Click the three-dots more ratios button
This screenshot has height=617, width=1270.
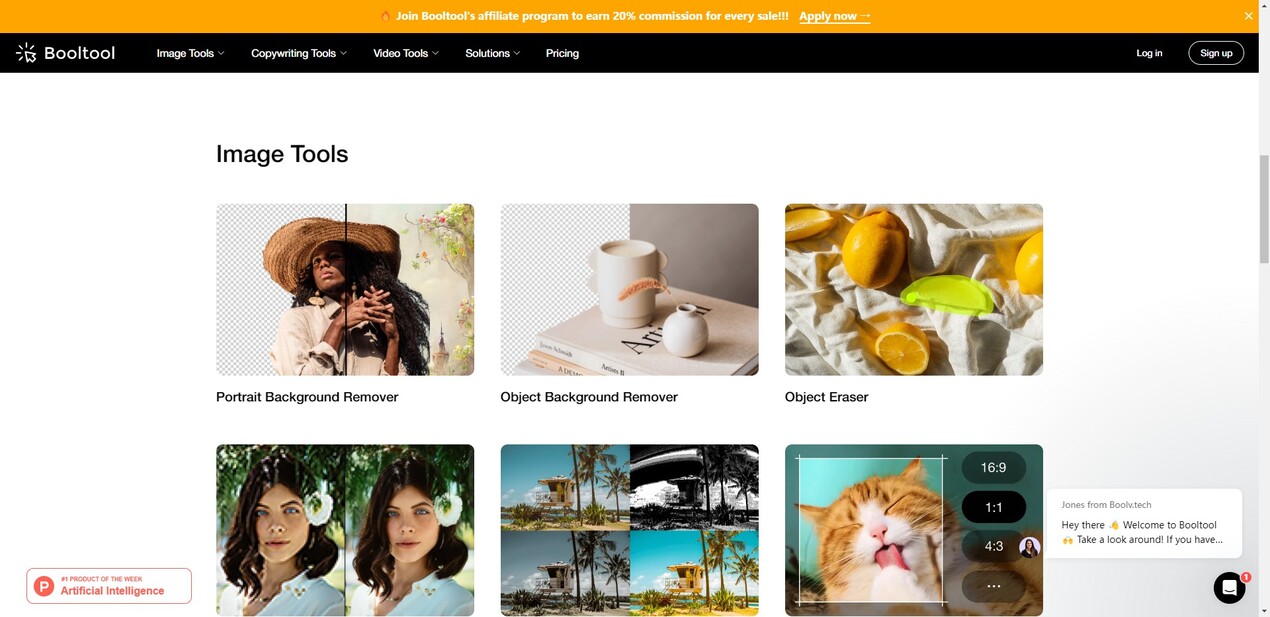(993, 586)
